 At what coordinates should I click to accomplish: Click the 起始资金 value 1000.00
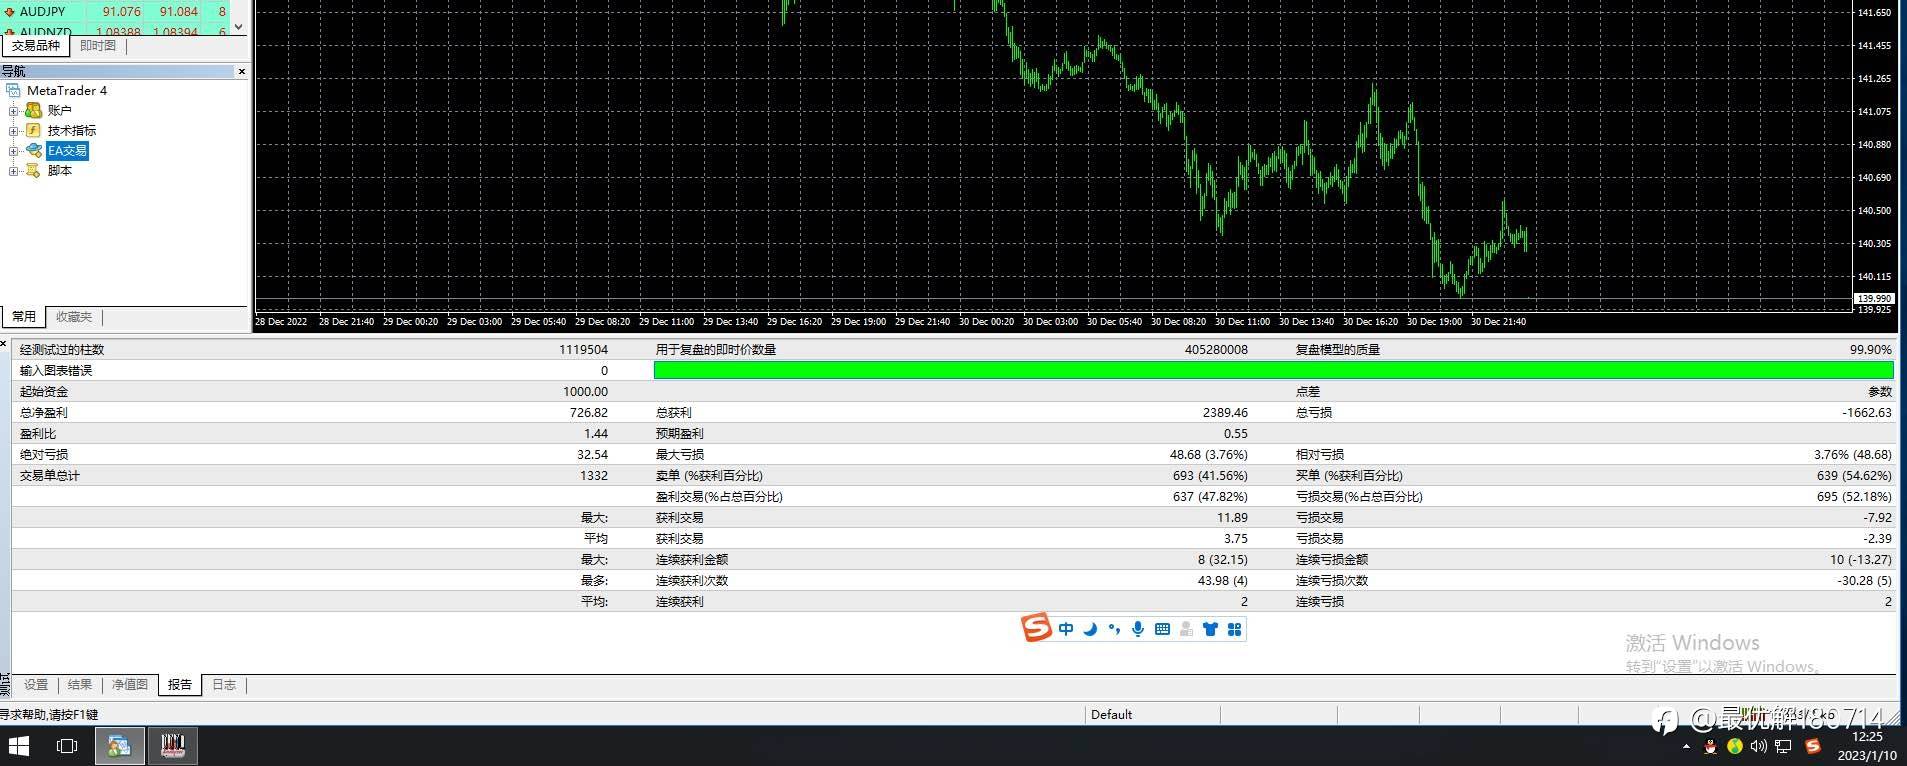click(x=585, y=392)
